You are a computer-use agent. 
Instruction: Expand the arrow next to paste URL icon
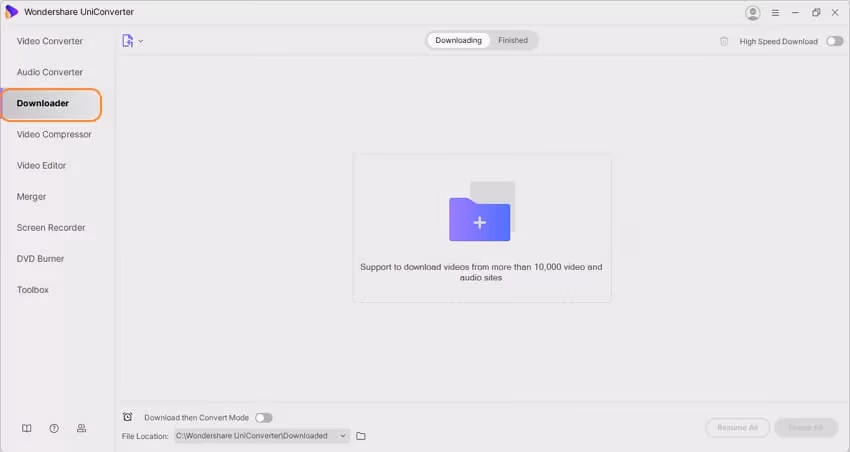click(141, 41)
